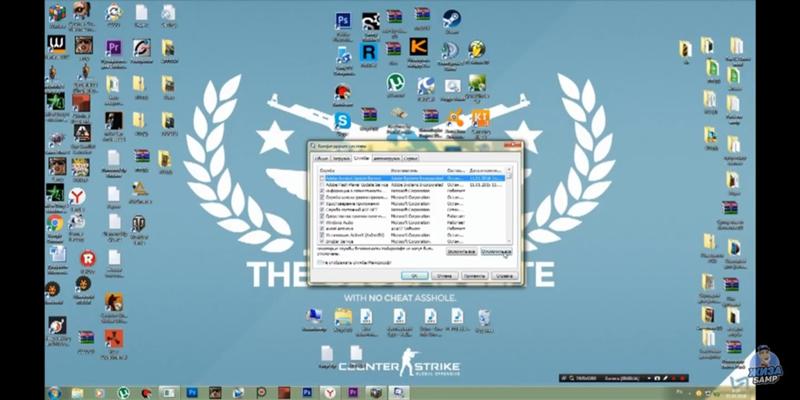
Task: Open the orange KT desktop icon
Action: (x=480, y=118)
